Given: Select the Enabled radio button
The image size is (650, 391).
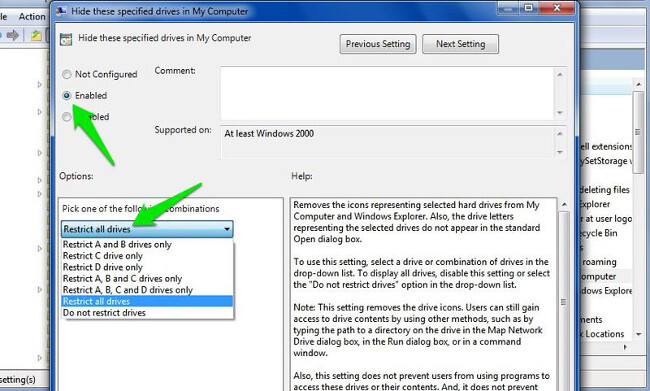Looking at the screenshot, I should pos(67,96).
